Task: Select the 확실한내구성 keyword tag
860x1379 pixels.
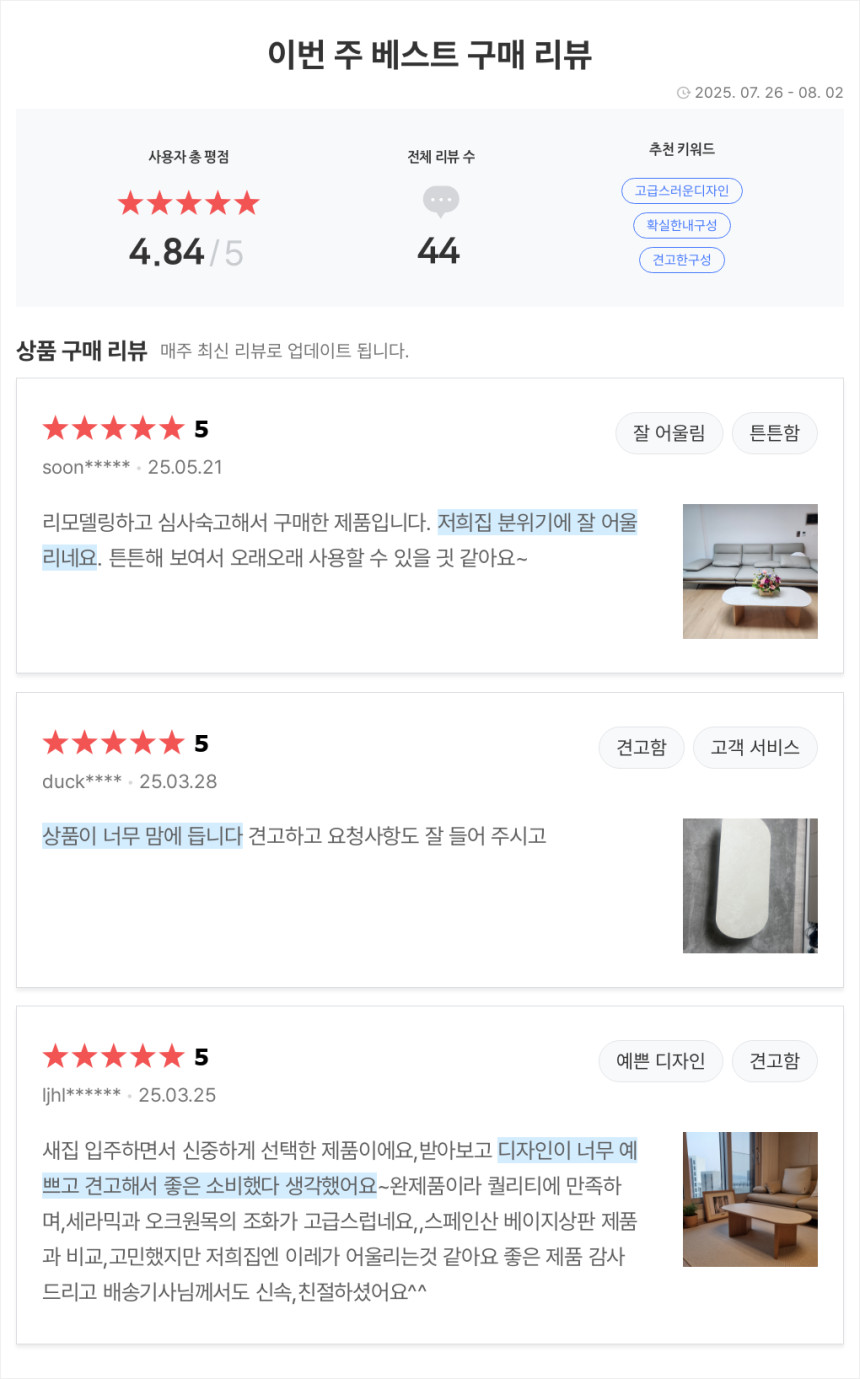Action: point(682,225)
